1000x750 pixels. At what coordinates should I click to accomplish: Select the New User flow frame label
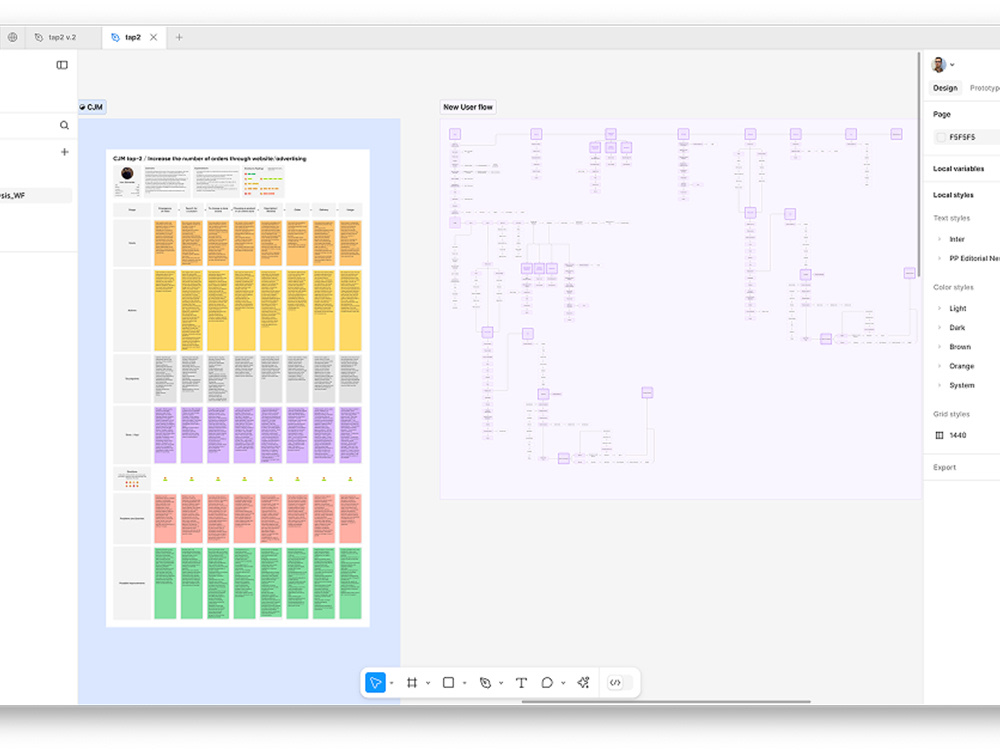pos(468,107)
